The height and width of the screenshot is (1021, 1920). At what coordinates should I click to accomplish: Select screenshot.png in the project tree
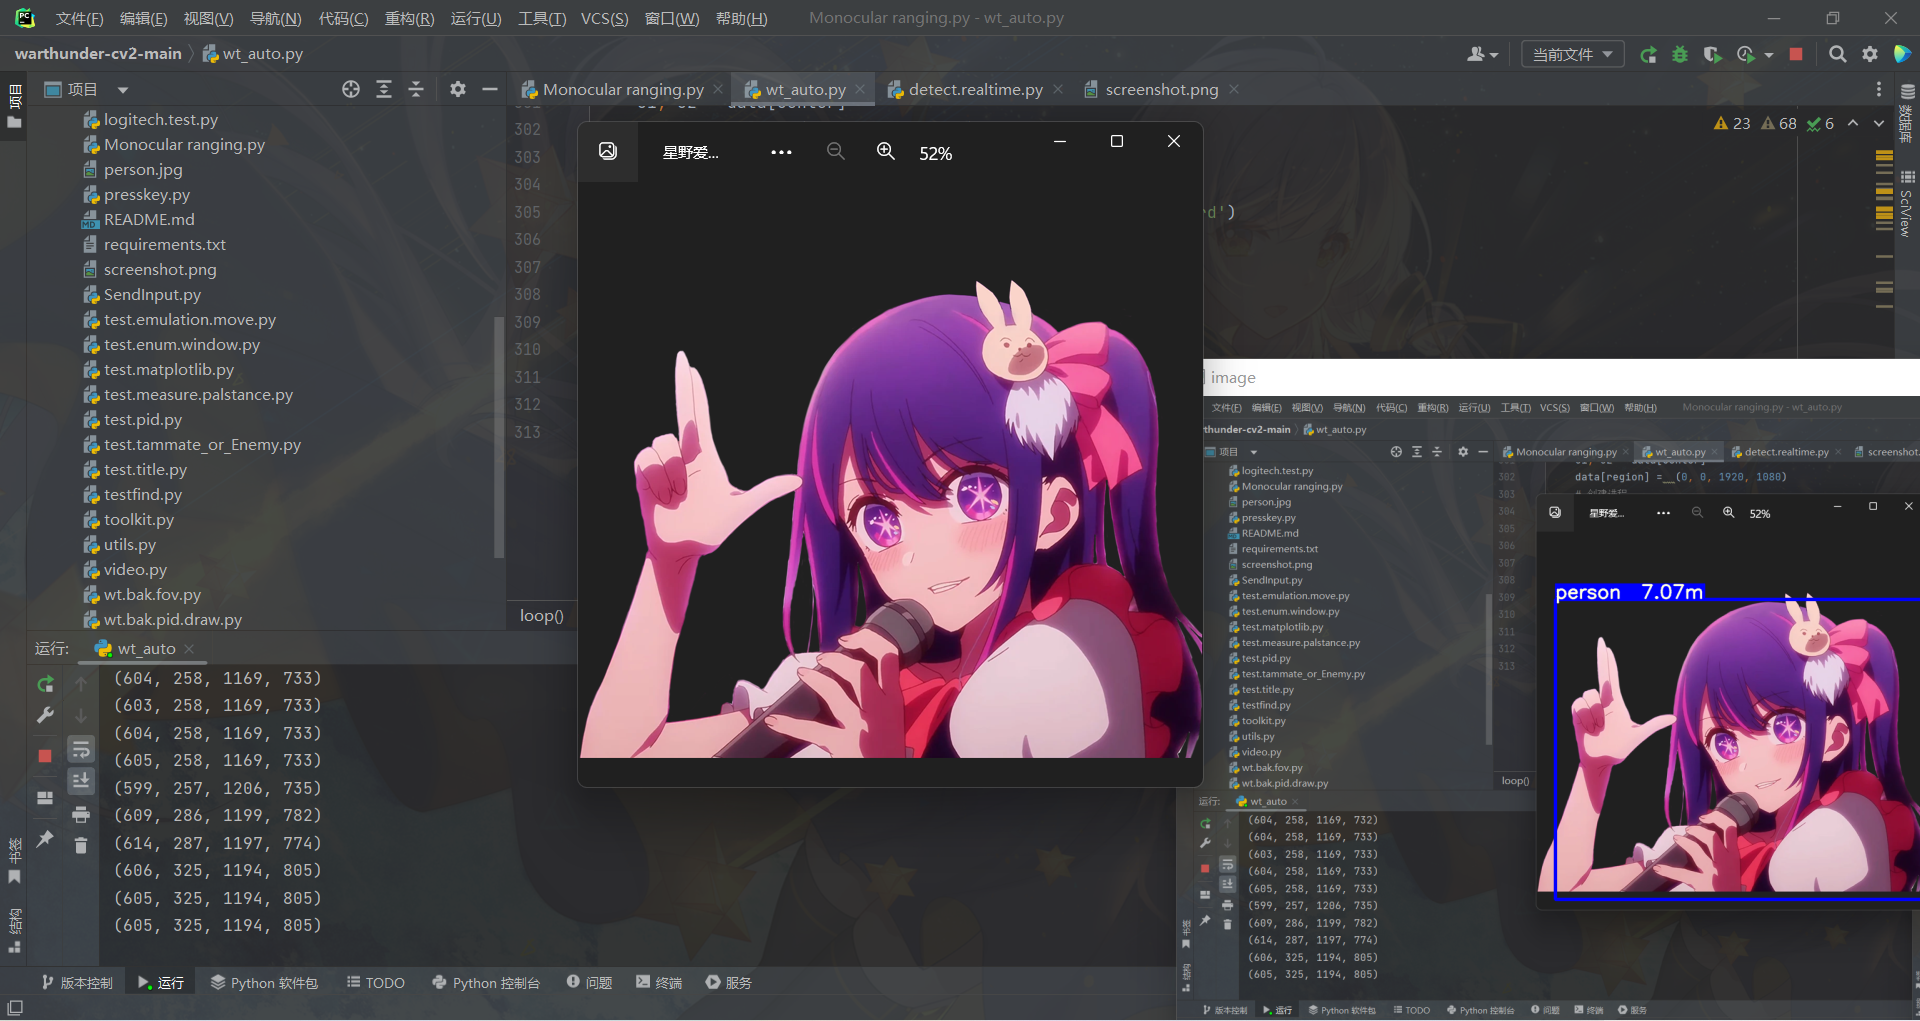[x=160, y=269]
